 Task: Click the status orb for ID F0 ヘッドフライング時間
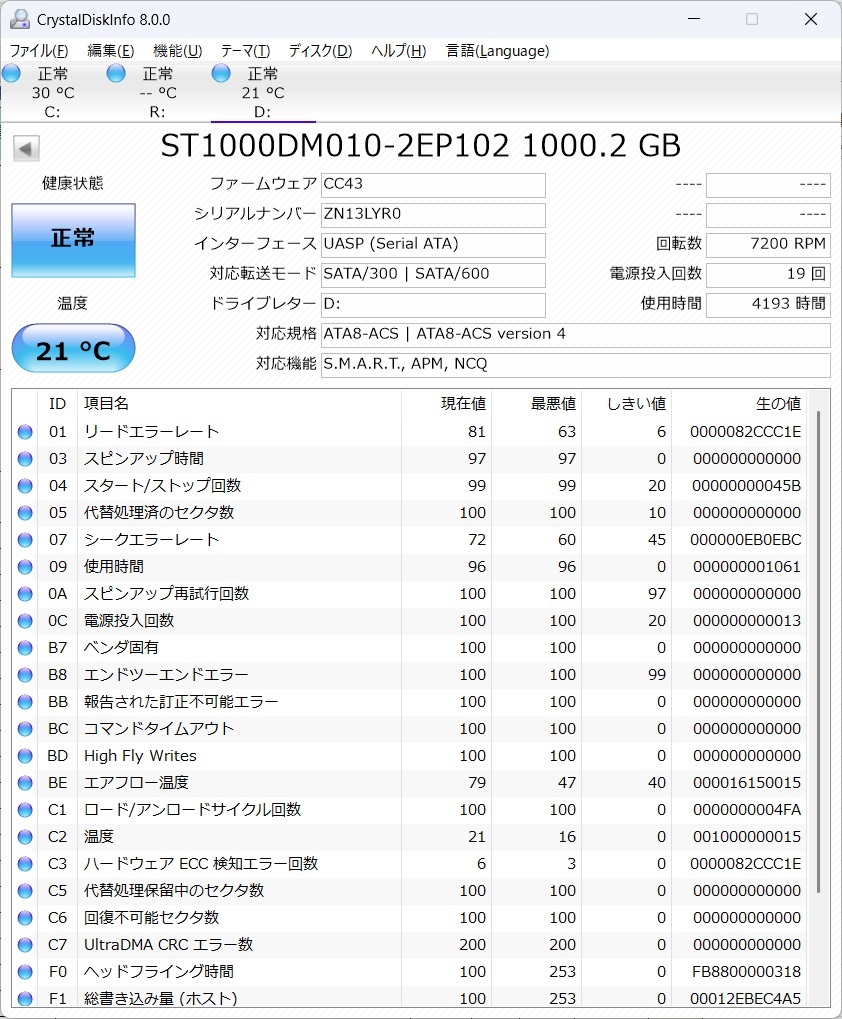point(25,972)
